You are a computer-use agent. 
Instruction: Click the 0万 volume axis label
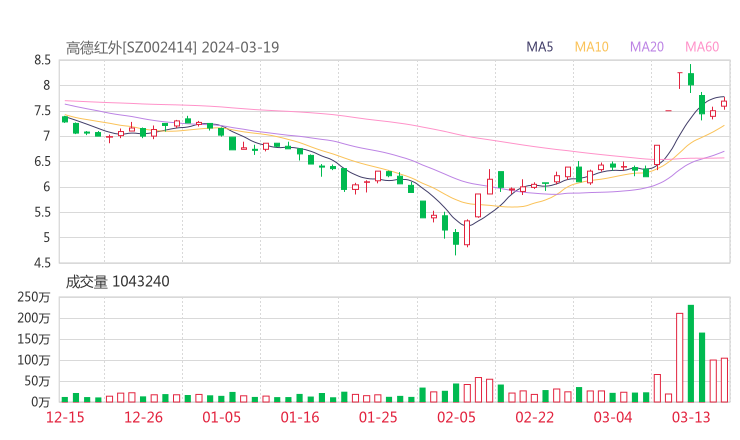click(x=41, y=402)
